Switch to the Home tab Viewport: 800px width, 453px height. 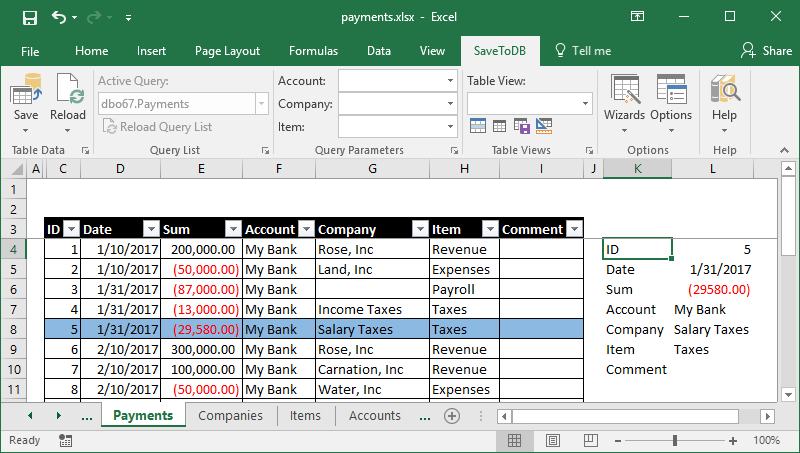(91, 51)
